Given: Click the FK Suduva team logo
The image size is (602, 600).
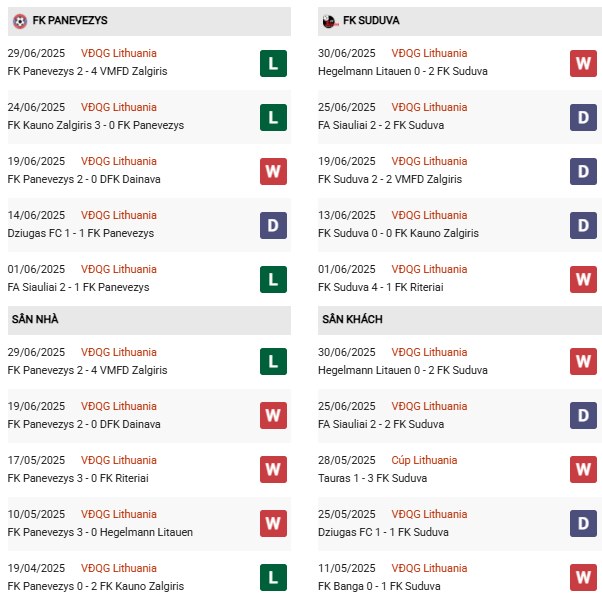Looking at the screenshot, I should coord(330,20).
